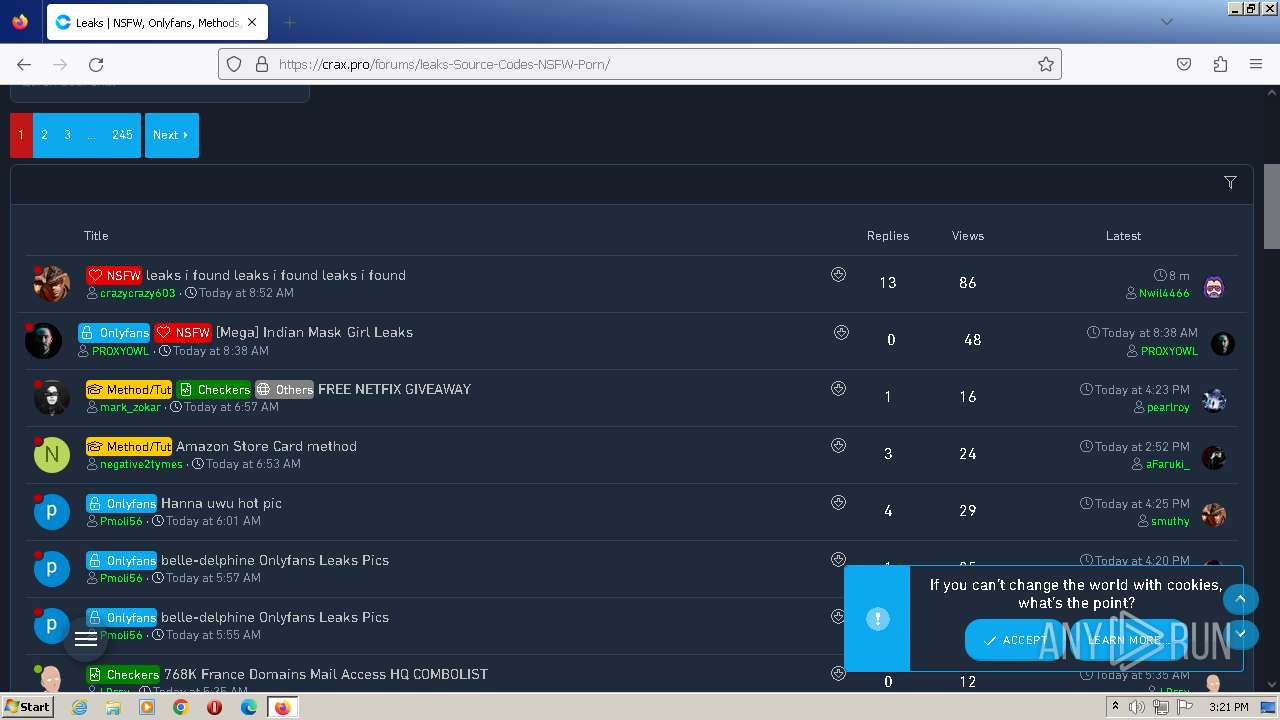Viewport: 1280px width, 720px height.
Task: Open tracking protection shield icon
Action: tap(234, 64)
